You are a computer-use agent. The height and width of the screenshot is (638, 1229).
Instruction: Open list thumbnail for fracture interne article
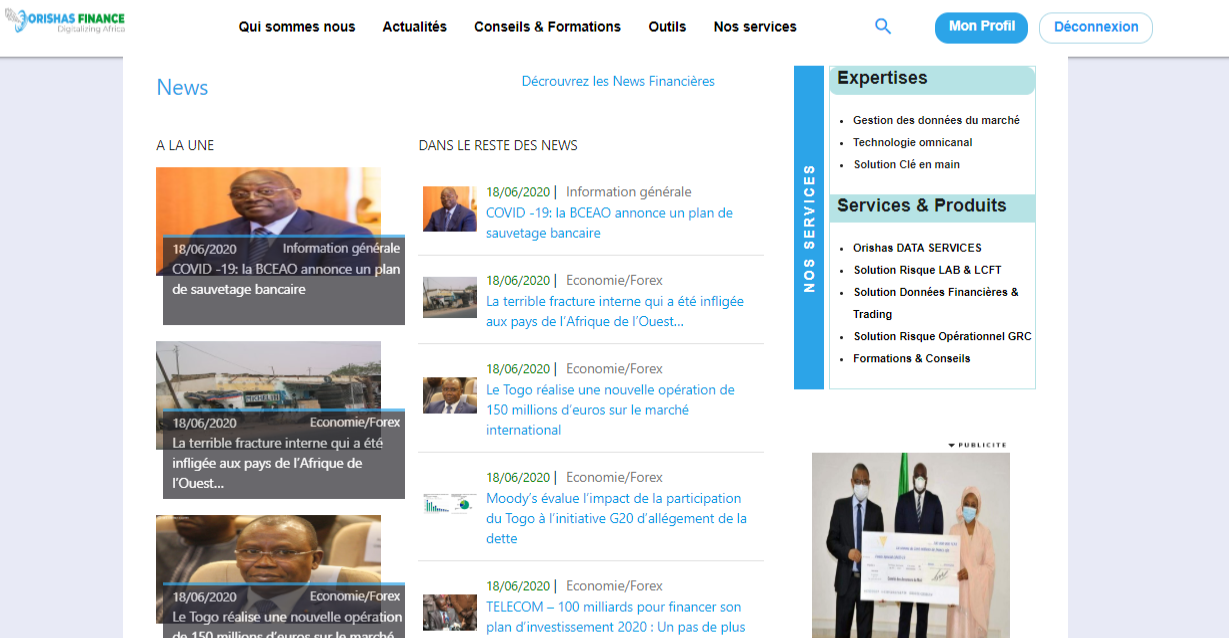pyautogui.click(x=450, y=297)
